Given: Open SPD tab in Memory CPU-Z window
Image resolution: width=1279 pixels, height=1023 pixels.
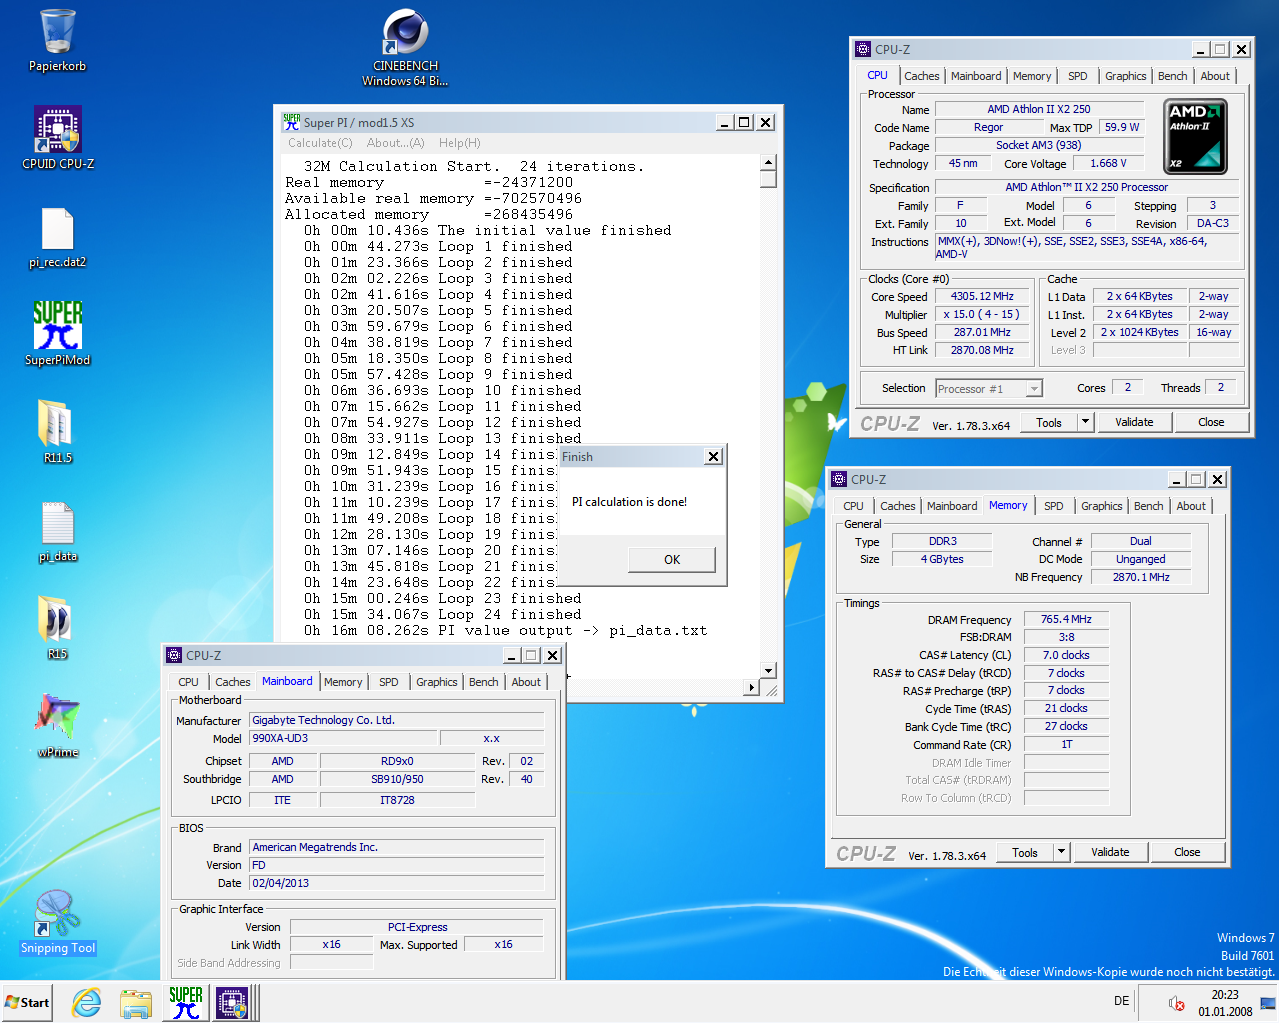Looking at the screenshot, I should (1054, 506).
